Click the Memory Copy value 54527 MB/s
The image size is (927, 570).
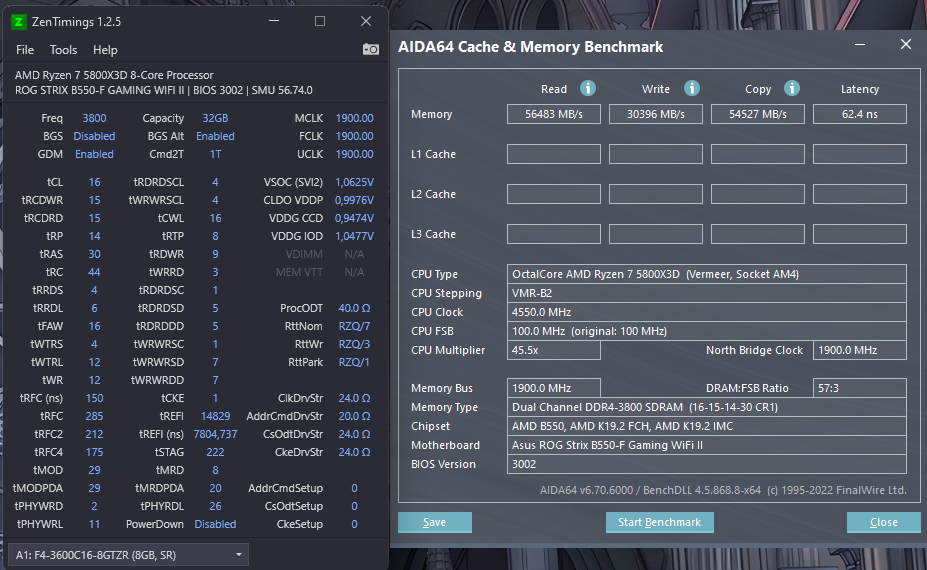pos(758,114)
